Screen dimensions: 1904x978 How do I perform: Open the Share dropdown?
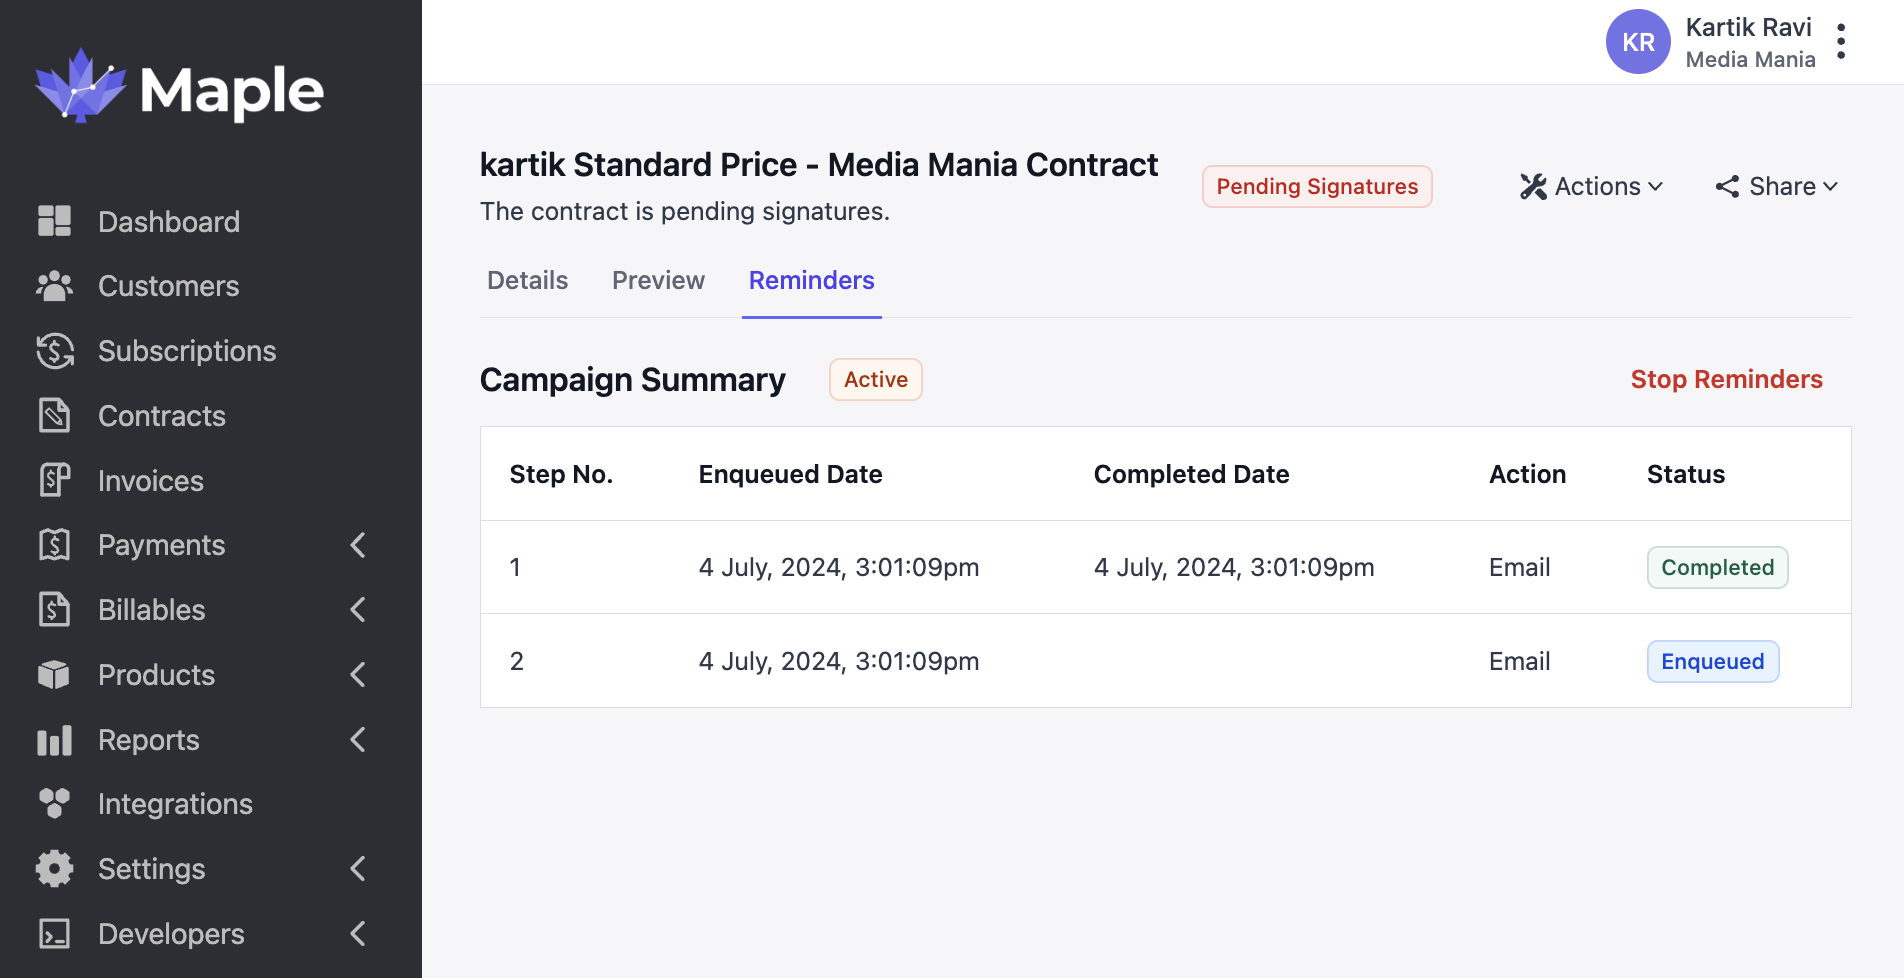coord(1777,187)
